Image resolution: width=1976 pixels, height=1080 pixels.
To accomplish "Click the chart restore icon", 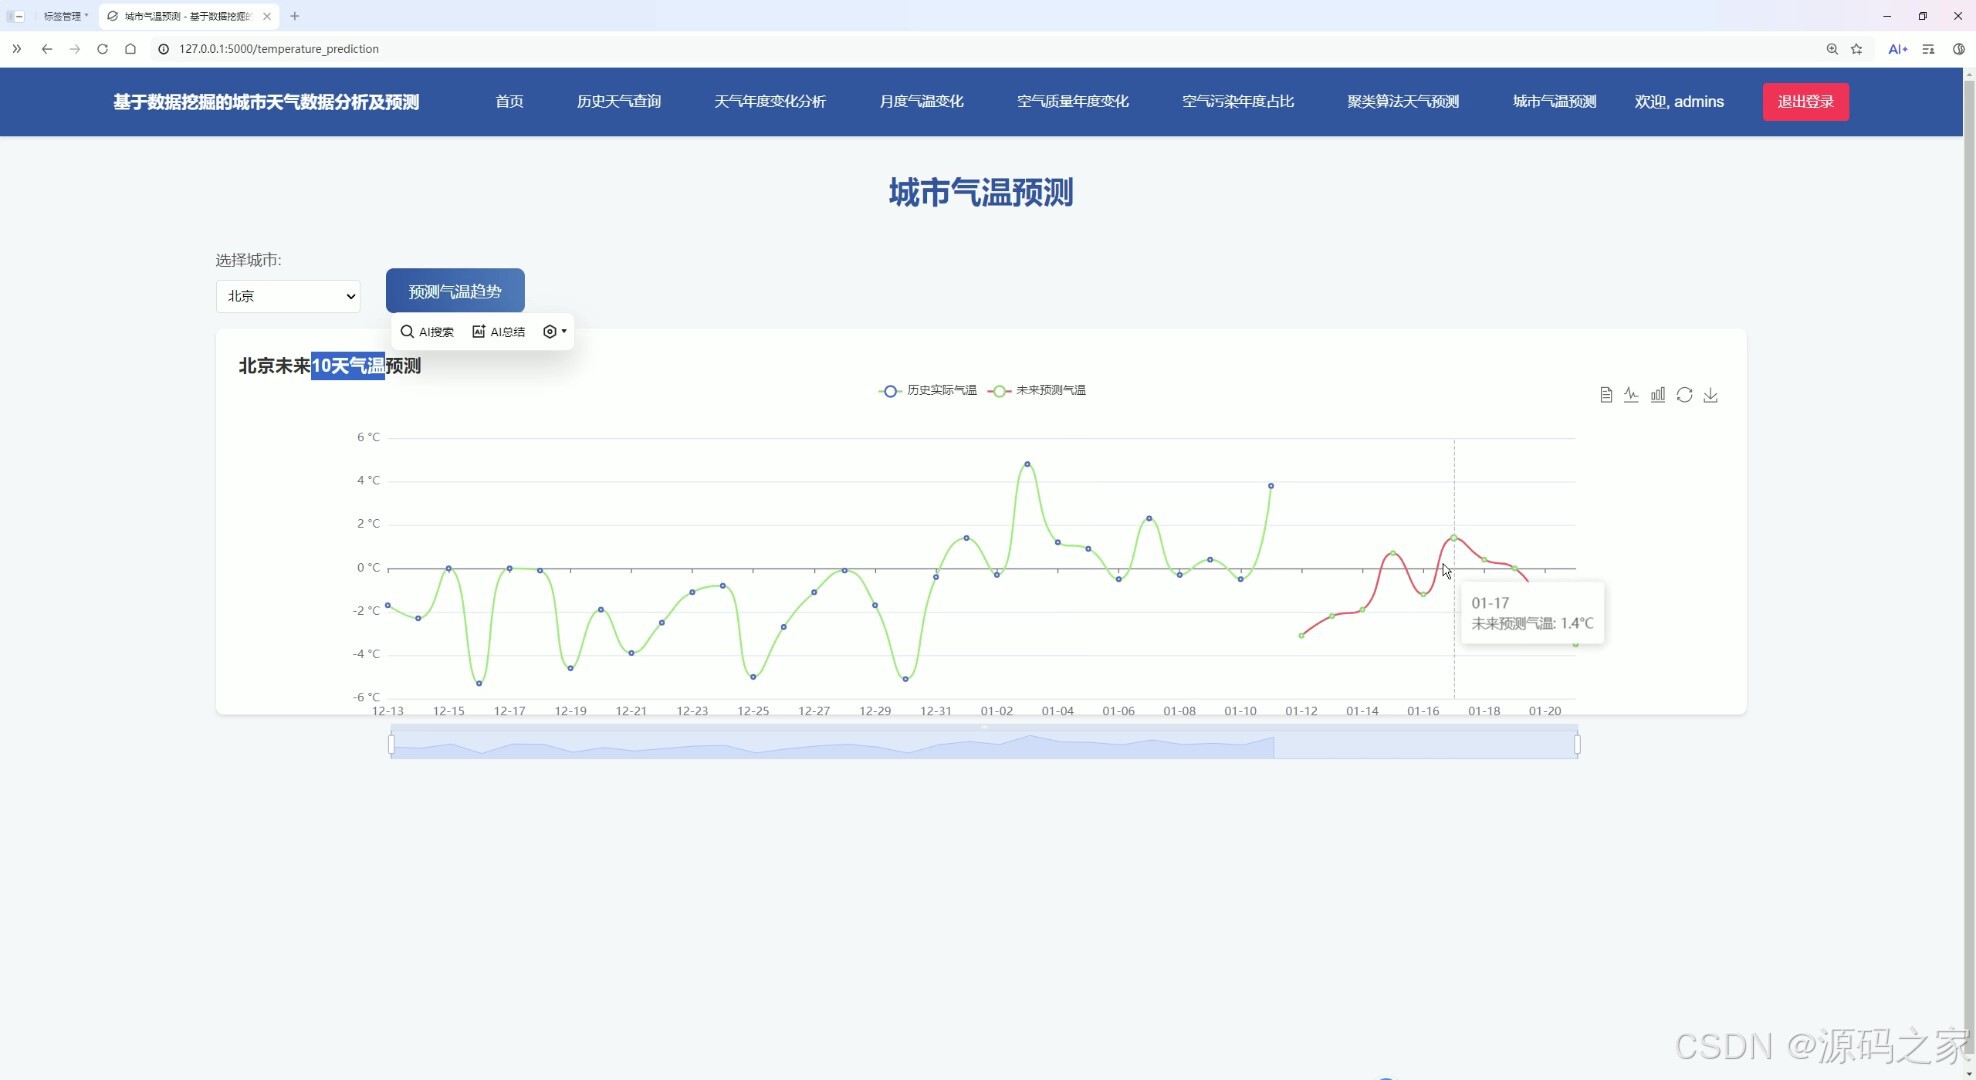I will pos(1684,395).
